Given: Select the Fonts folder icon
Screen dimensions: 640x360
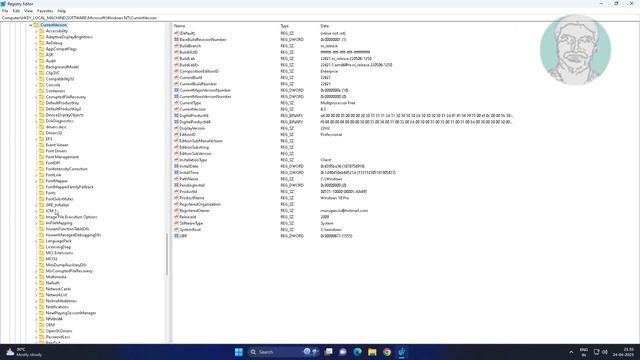Looking at the screenshot, I should click(x=41, y=193).
